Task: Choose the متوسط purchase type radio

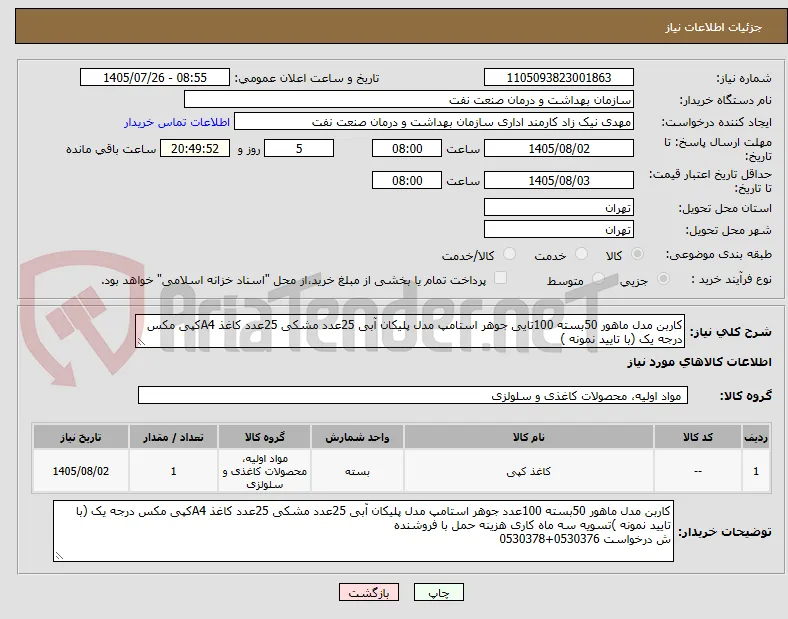Action: (x=598, y=278)
